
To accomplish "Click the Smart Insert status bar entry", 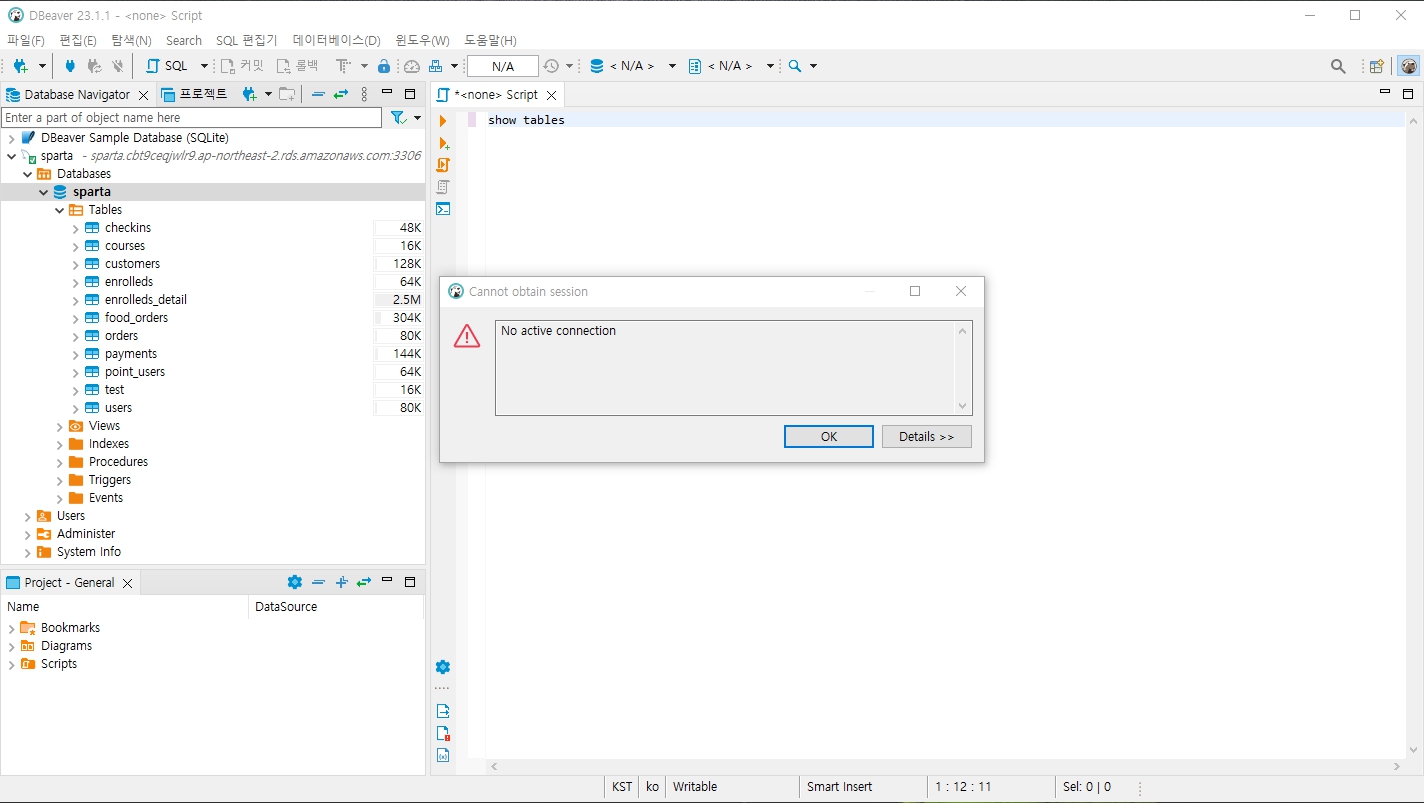I will (840, 787).
